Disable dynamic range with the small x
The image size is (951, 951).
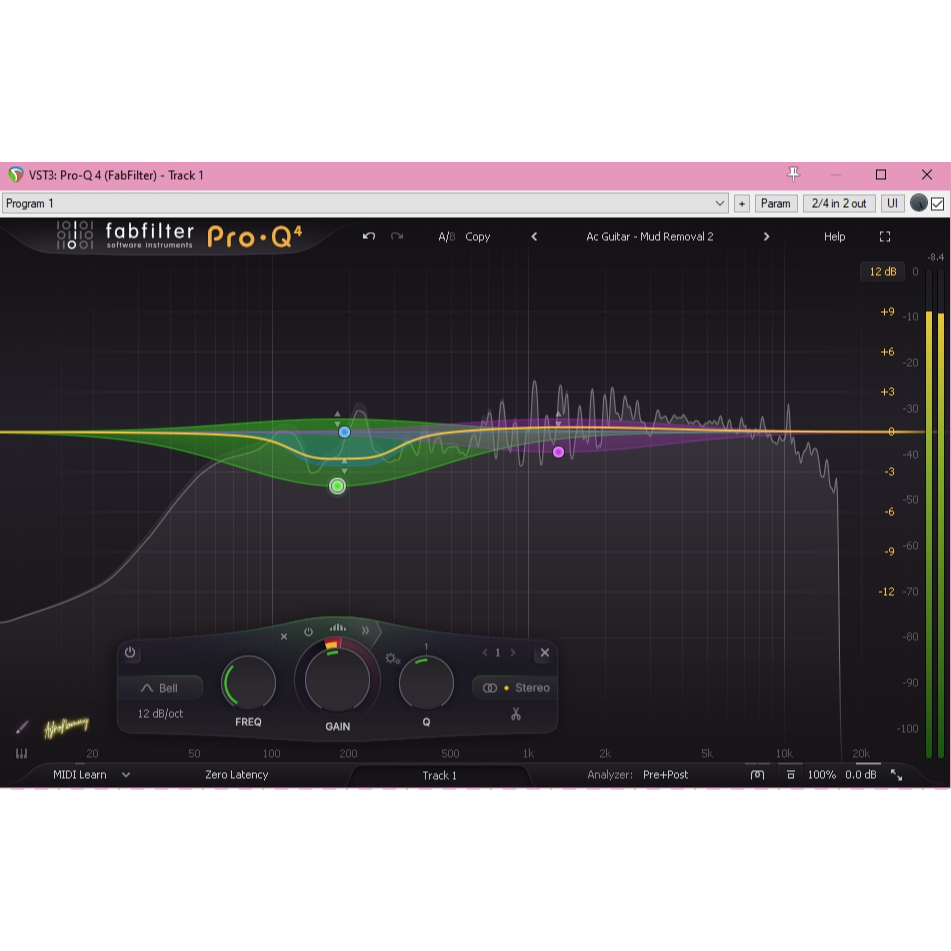pos(284,637)
